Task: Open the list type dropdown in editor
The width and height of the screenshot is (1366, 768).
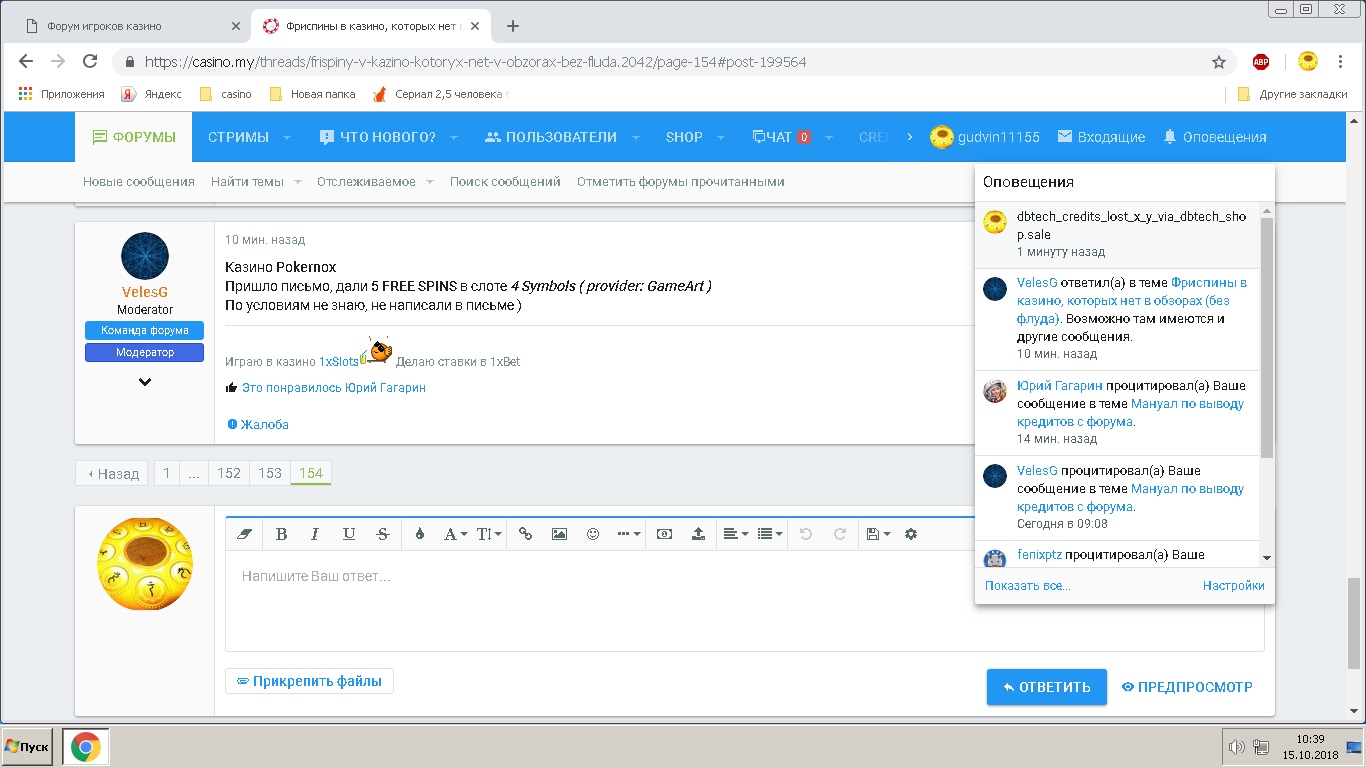Action: click(x=770, y=534)
